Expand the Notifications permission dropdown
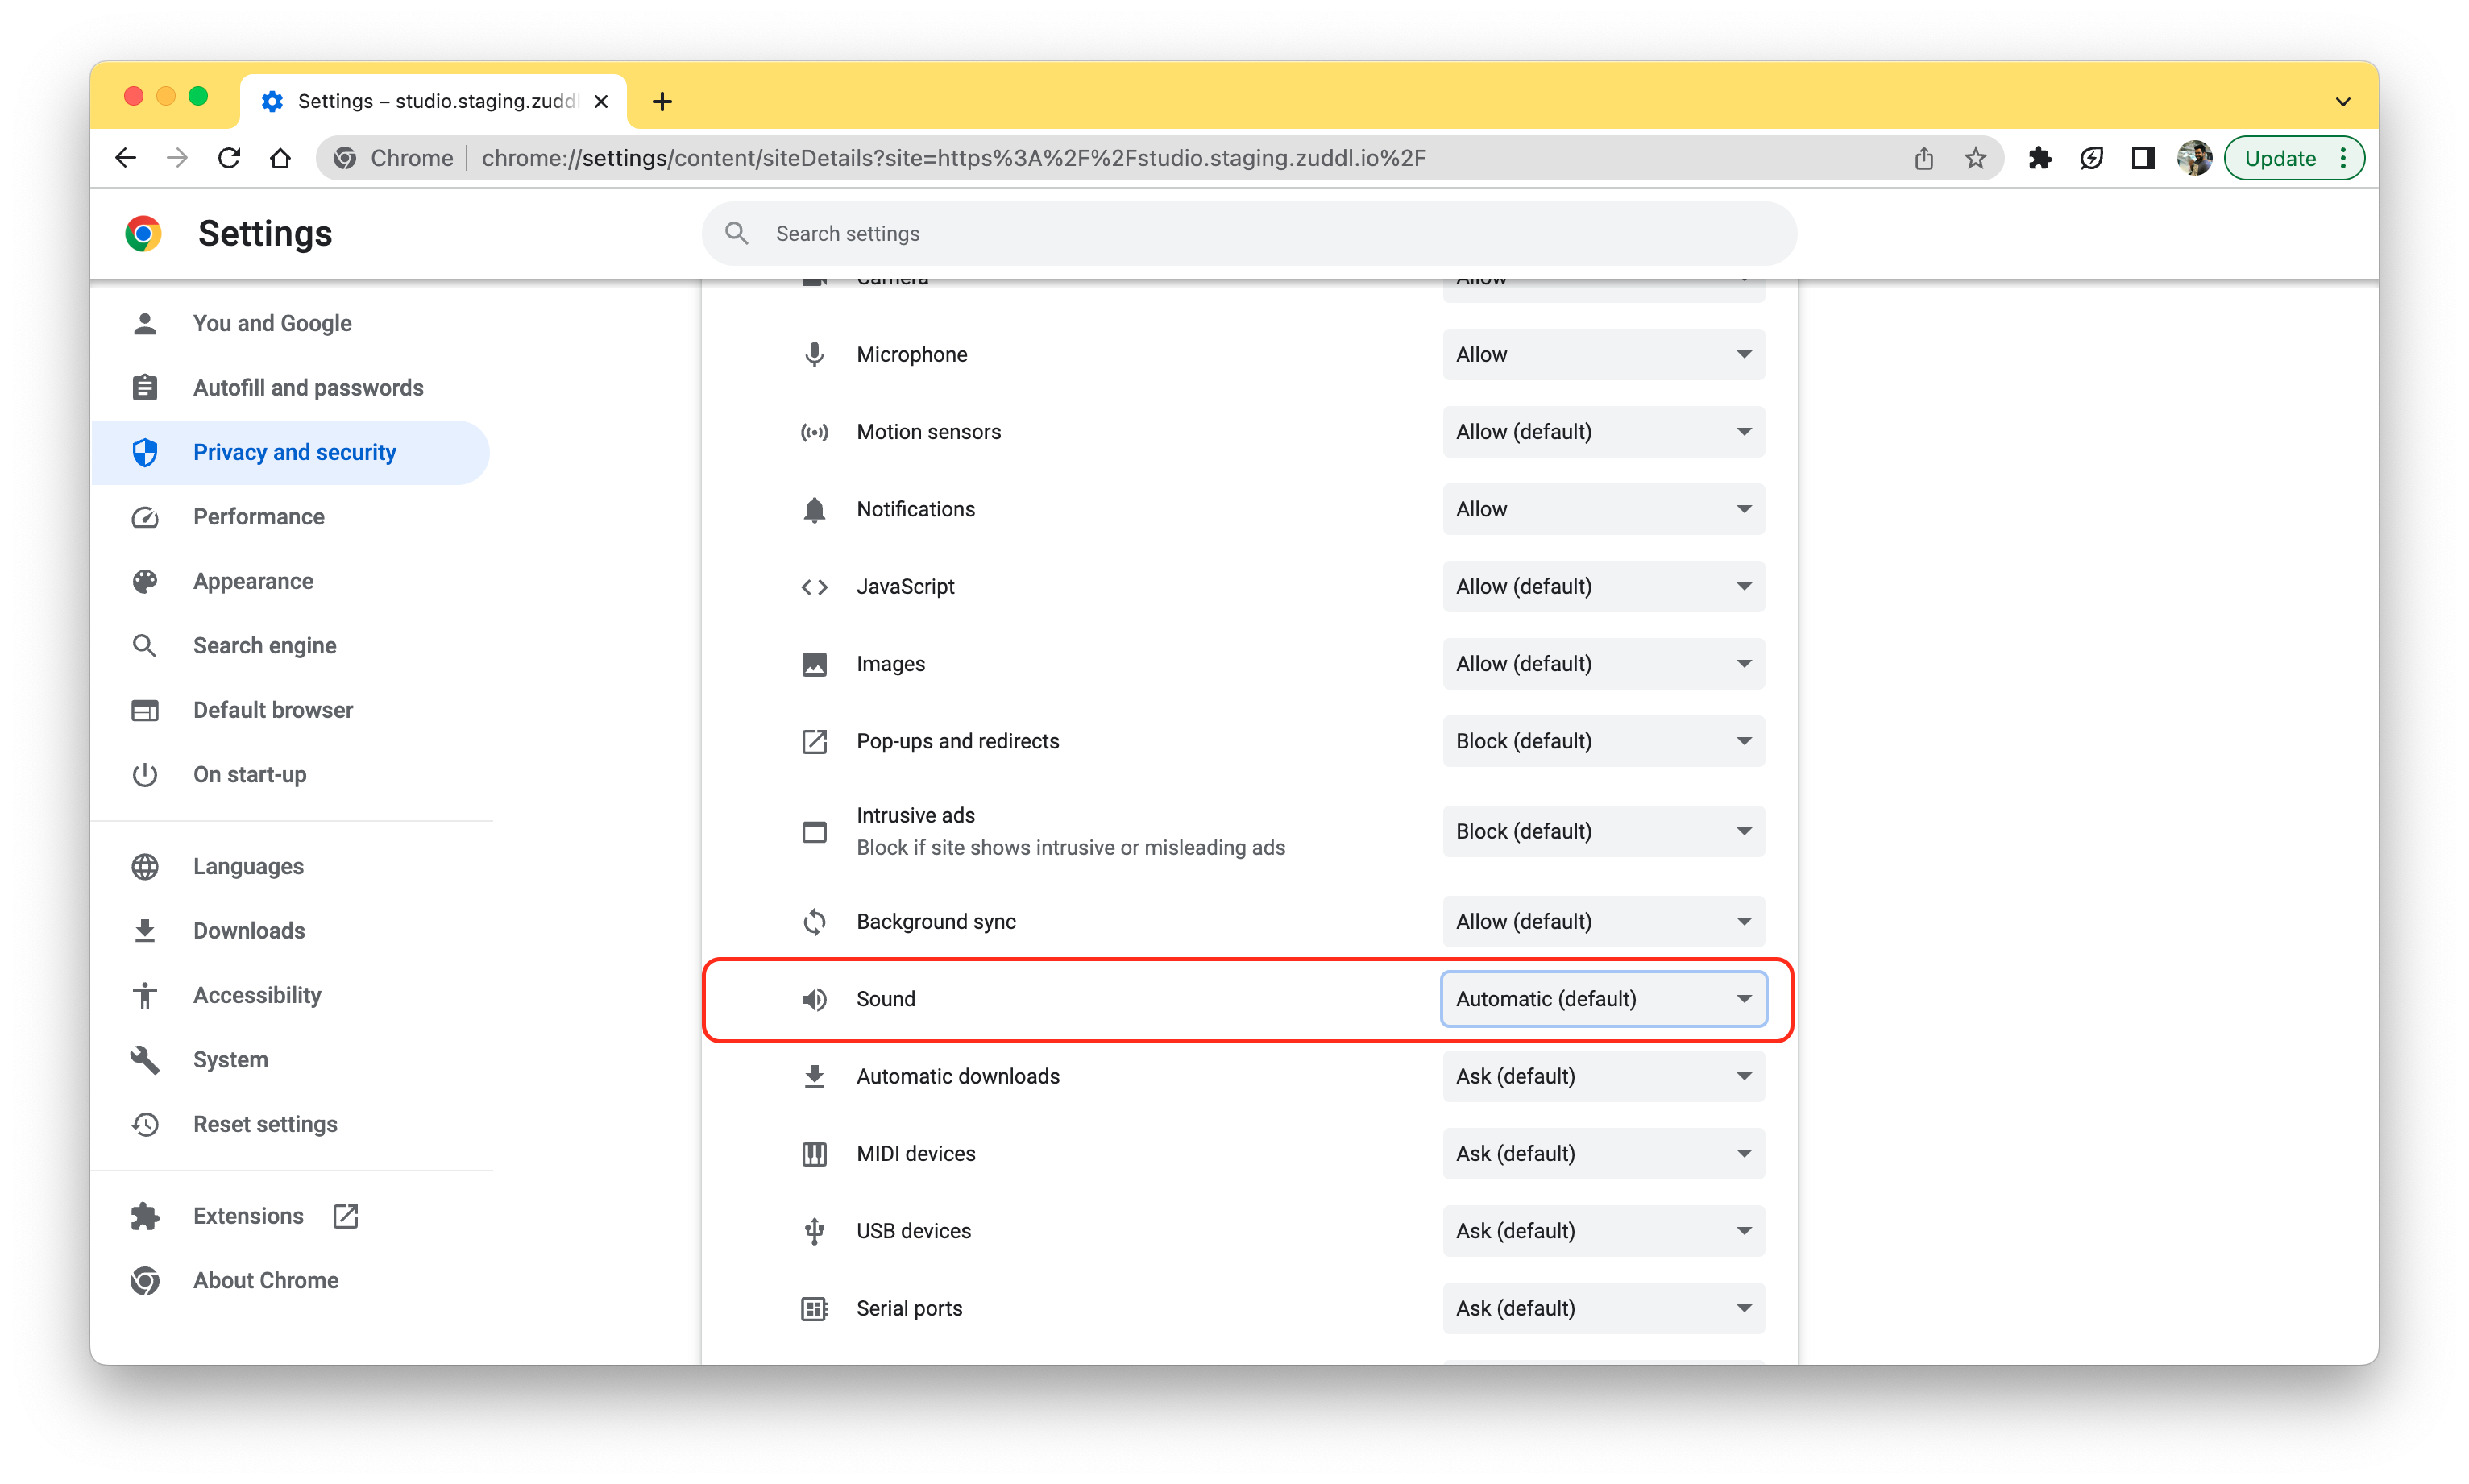The image size is (2469, 1484). tap(1603, 509)
